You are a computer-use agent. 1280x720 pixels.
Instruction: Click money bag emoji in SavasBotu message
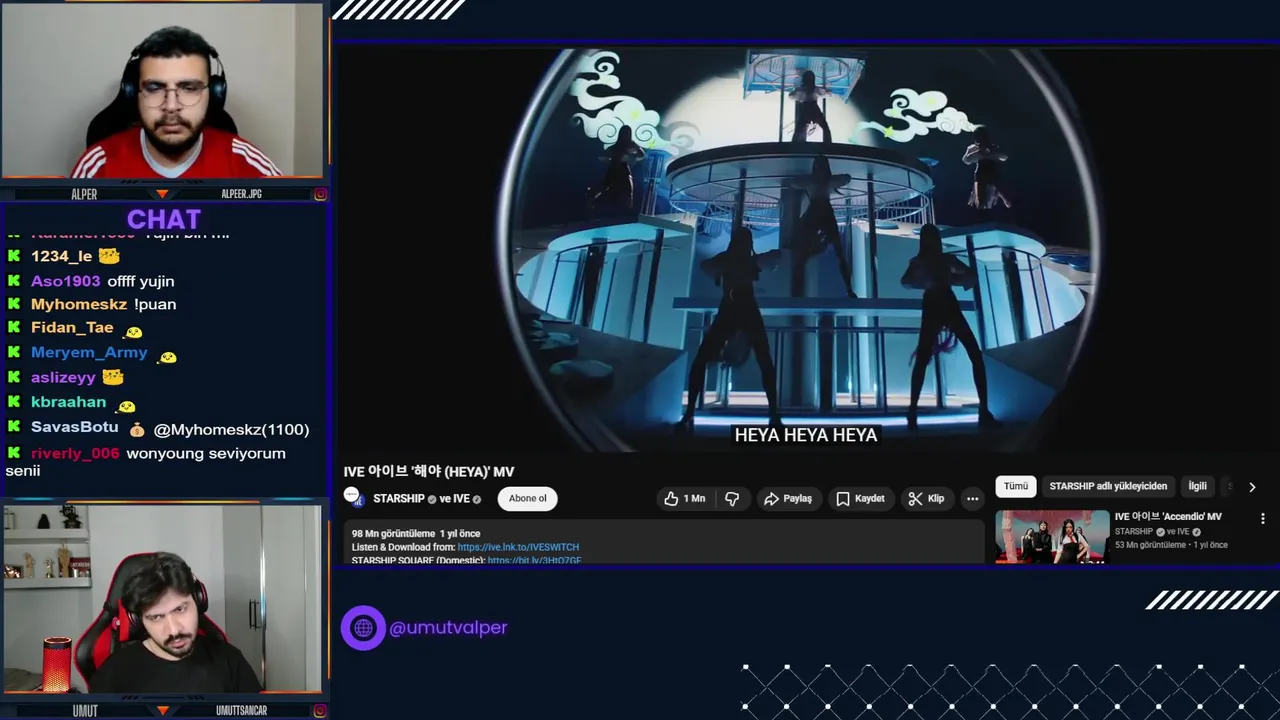(x=137, y=430)
